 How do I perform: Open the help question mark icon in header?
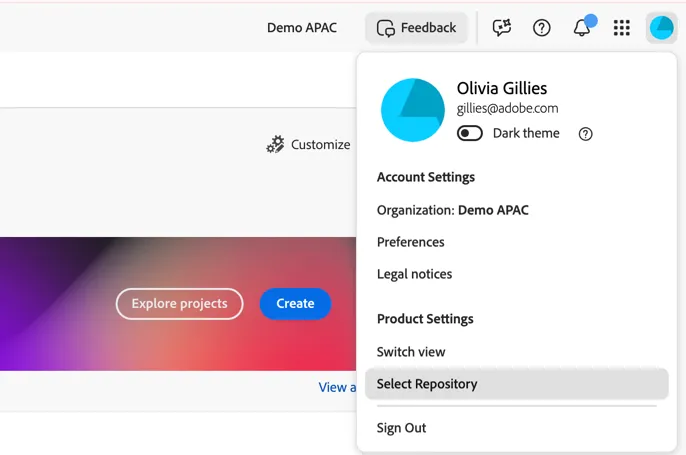542,28
